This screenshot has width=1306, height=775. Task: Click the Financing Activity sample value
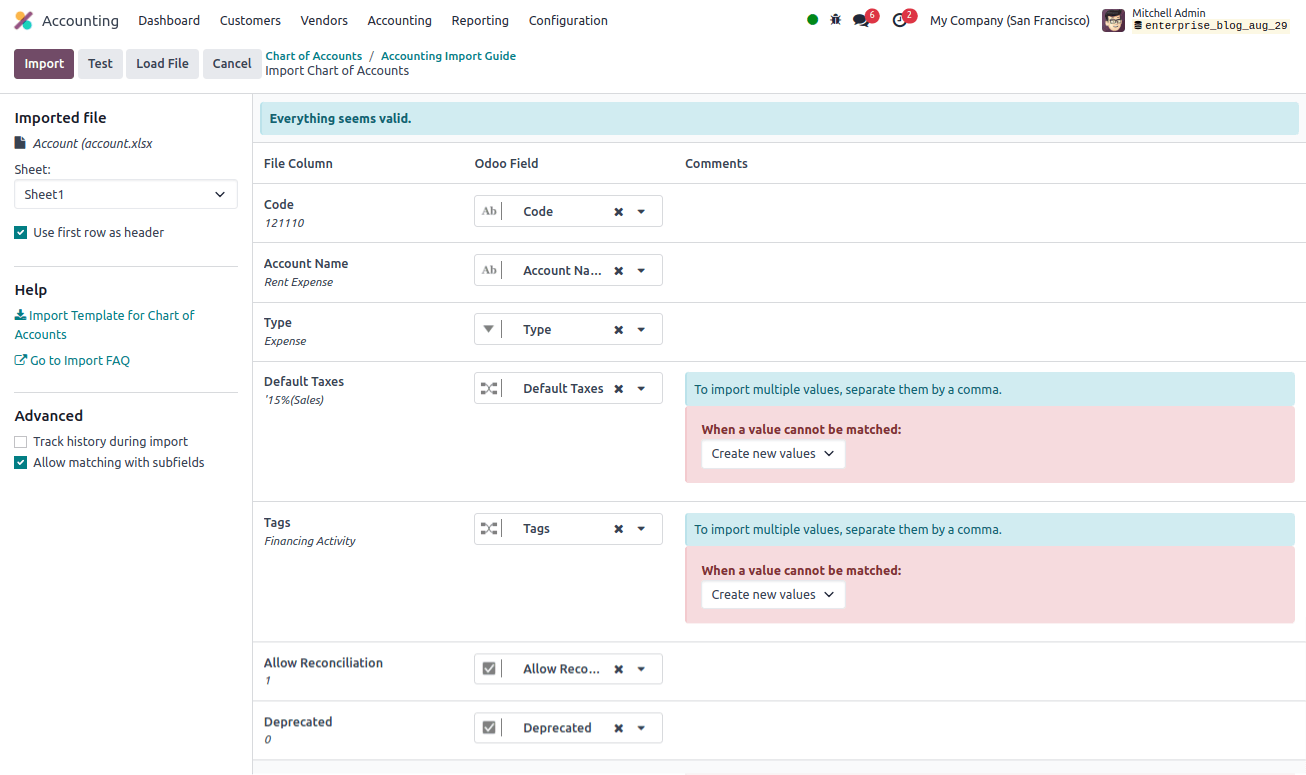point(310,541)
